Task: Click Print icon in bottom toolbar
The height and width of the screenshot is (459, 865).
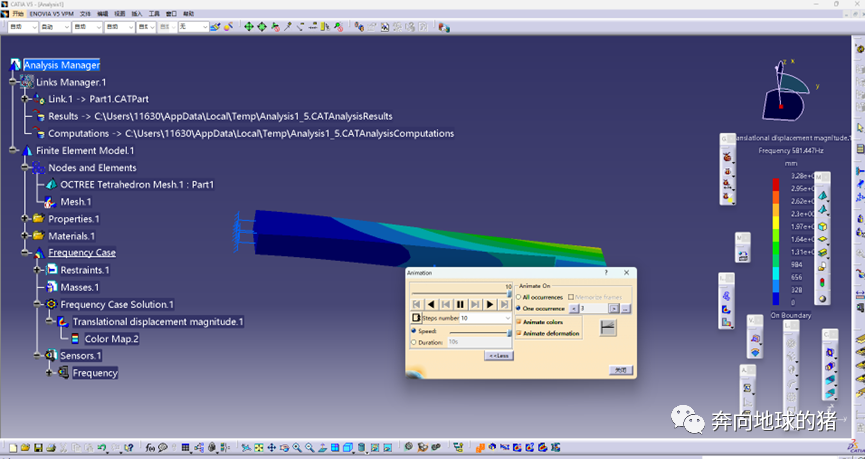Action: coord(51,448)
